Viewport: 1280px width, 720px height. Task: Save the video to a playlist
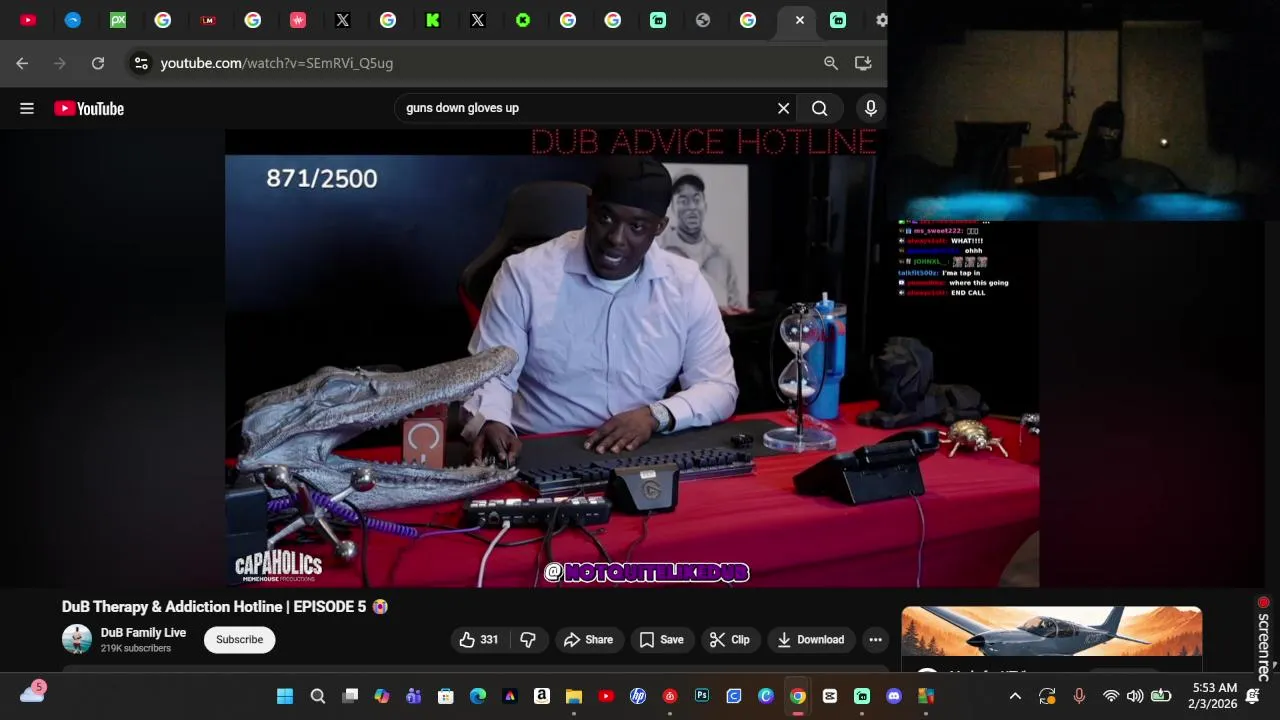(662, 640)
